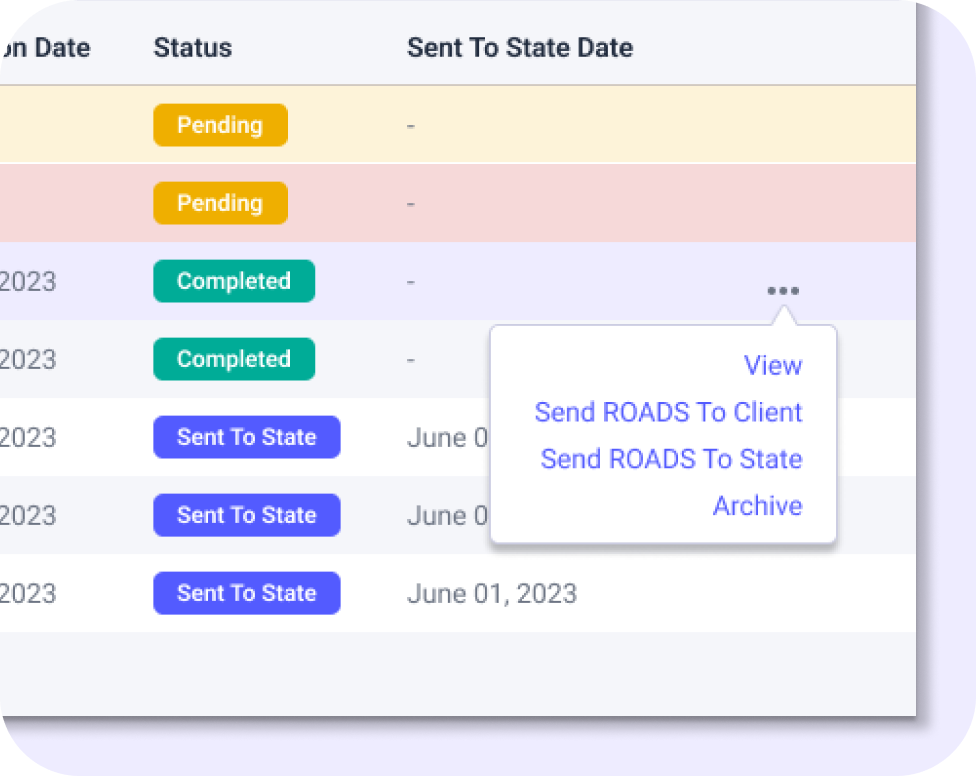Choose Send ROADS To Client option
The width and height of the screenshot is (976, 776).
(x=668, y=412)
